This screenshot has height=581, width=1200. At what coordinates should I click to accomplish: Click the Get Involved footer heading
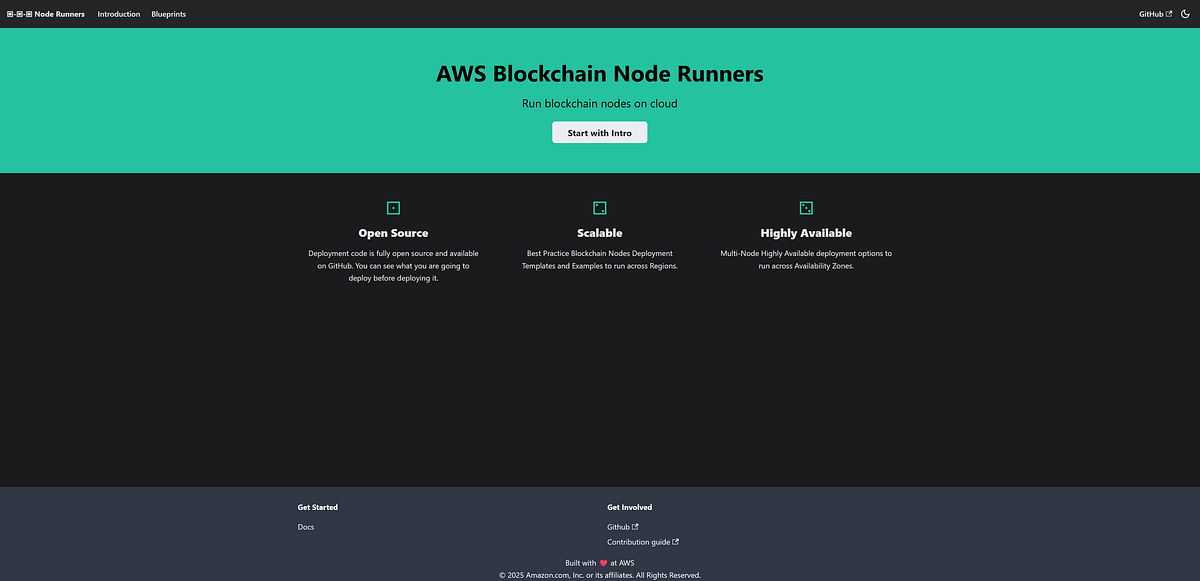pos(629,507)
